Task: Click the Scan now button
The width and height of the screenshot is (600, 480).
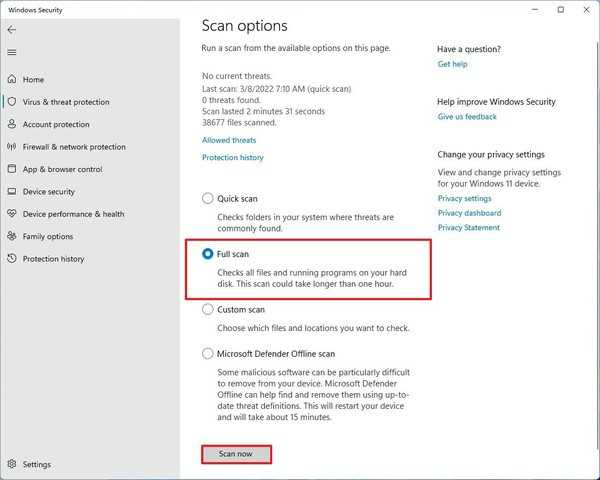Action: click(x=236, y=454)
